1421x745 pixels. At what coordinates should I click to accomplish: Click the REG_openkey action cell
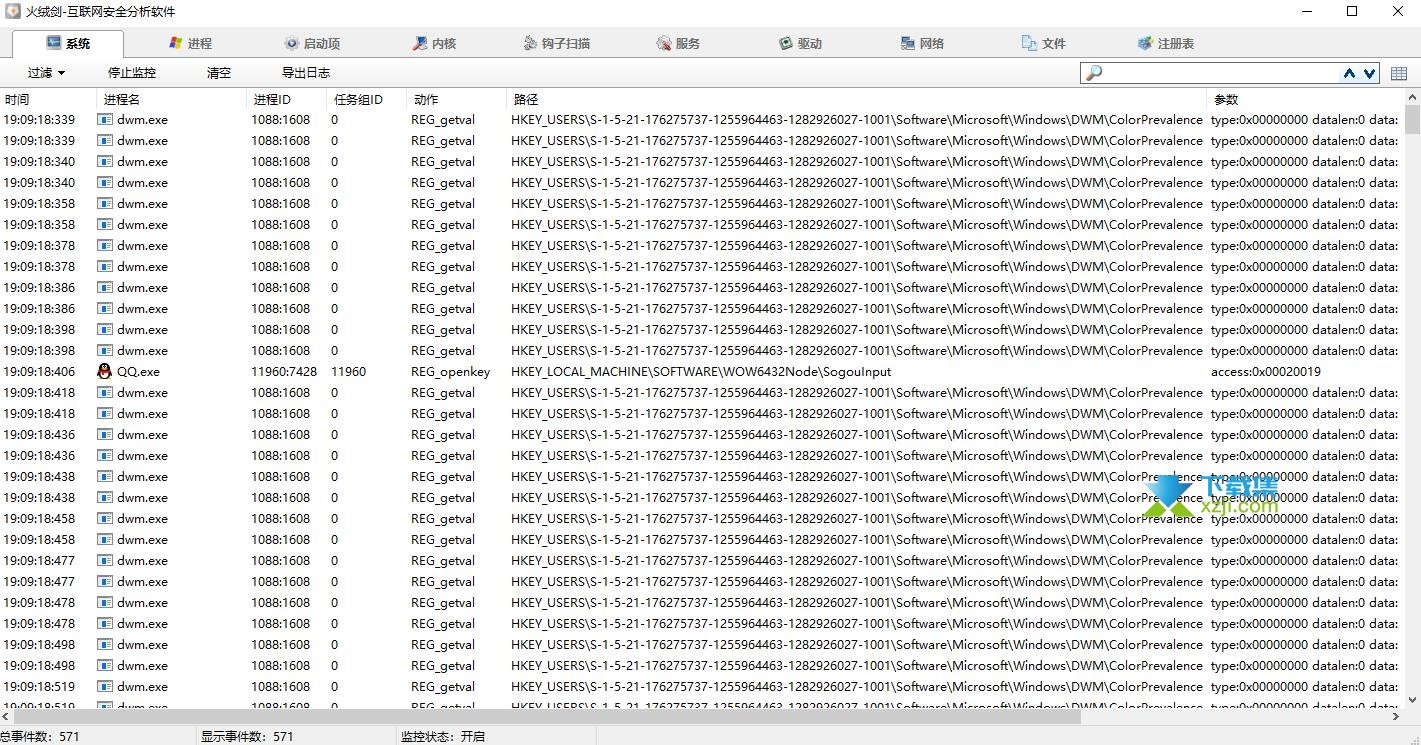pyautogui.click(x=451, y=371)
